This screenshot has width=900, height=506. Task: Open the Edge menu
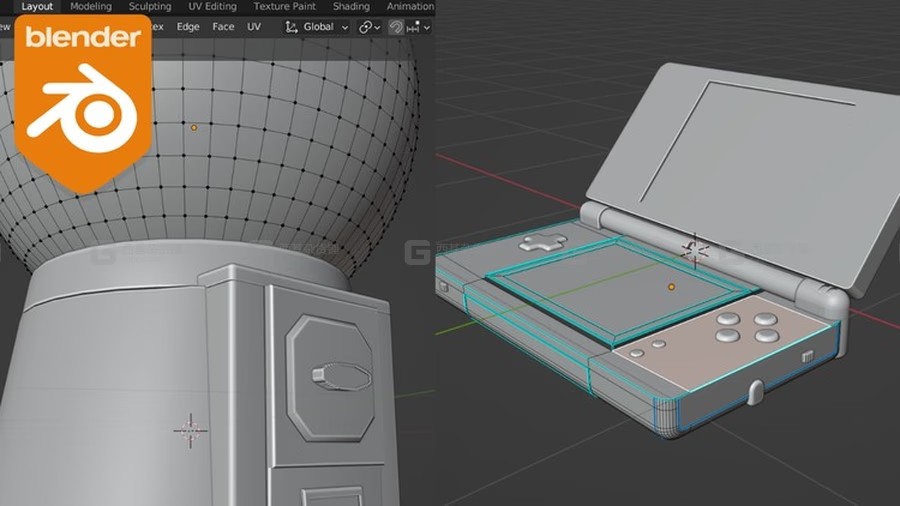pos(188,27)
